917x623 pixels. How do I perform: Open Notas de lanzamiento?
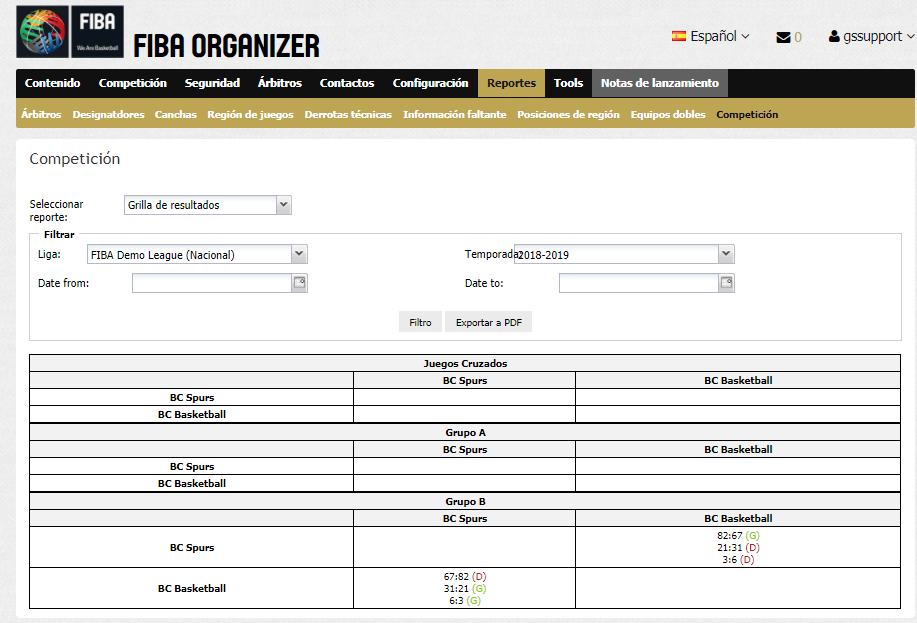pyautogui.click(x=660, y=83)
